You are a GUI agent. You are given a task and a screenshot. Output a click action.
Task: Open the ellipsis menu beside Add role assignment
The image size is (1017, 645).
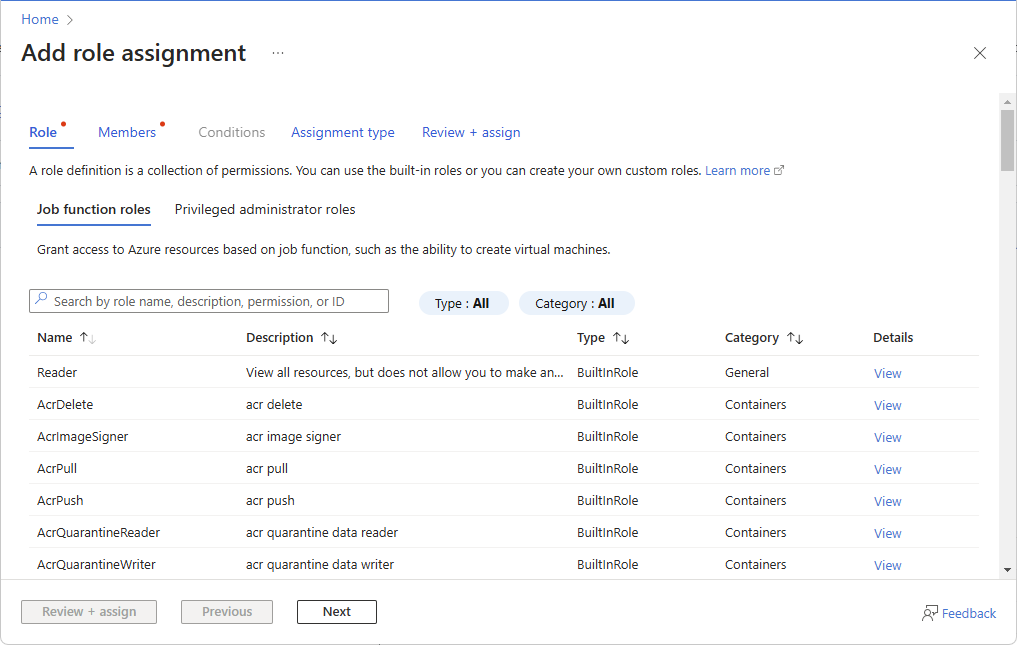277,53
